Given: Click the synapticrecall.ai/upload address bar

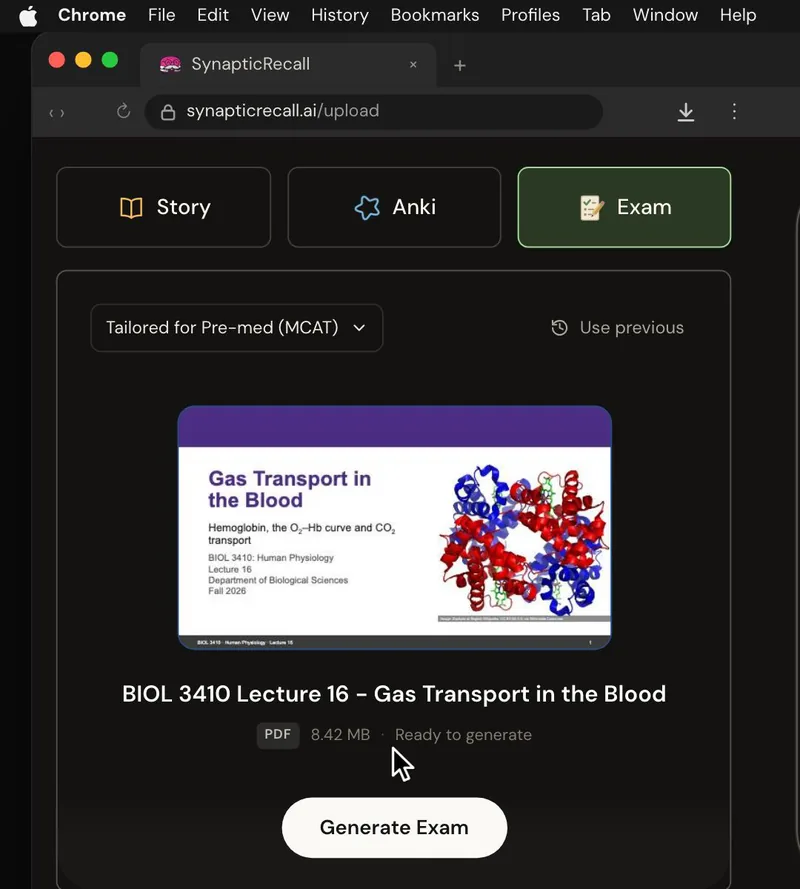Looking at the screenshot, I should click(374, 112).
